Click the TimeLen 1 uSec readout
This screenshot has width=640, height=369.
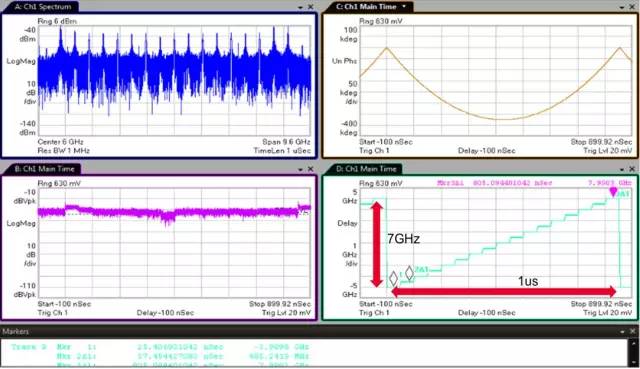pyautogui.click(x=282, y=151)
